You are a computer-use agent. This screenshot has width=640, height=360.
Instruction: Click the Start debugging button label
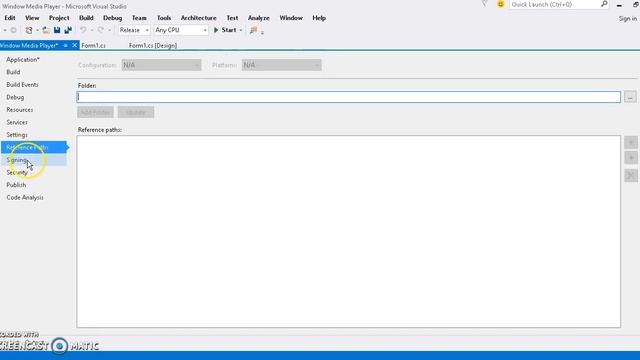(x=229, y=30)
